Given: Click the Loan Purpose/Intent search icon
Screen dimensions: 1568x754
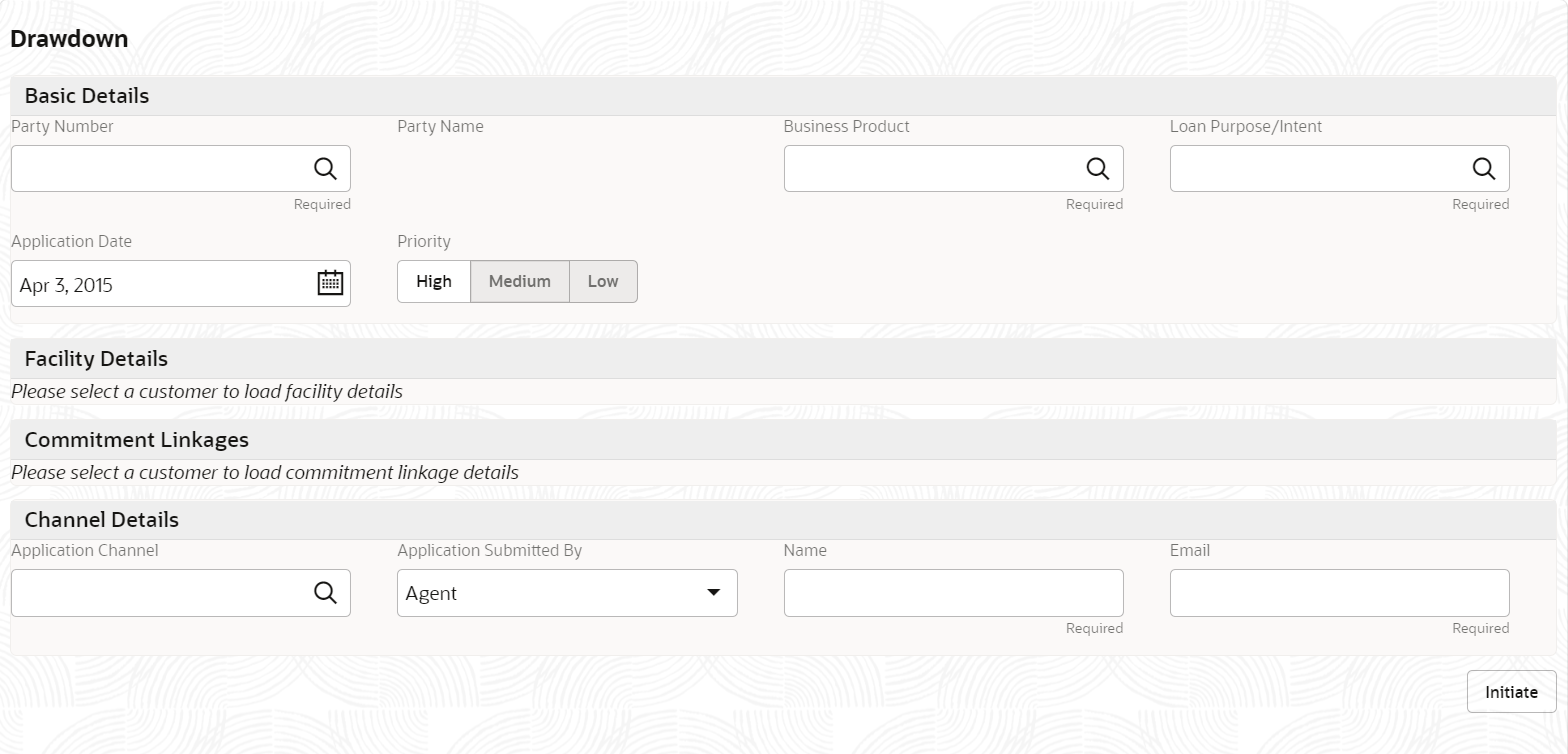Looking at the screenshot, I should click(x=1484, y=169).
